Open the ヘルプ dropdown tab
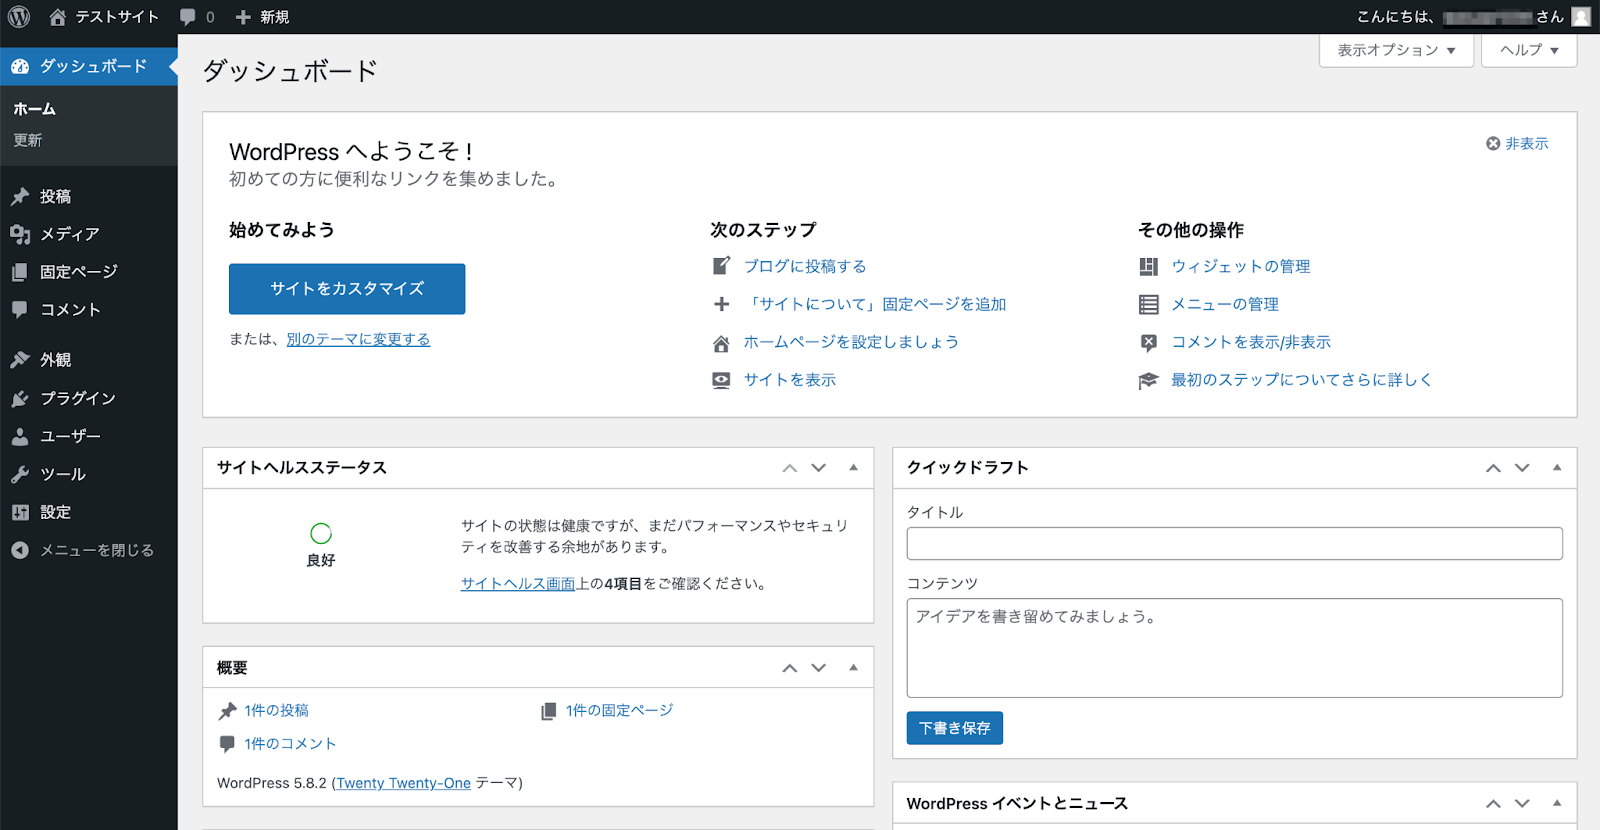 (x=1529, y=50)
